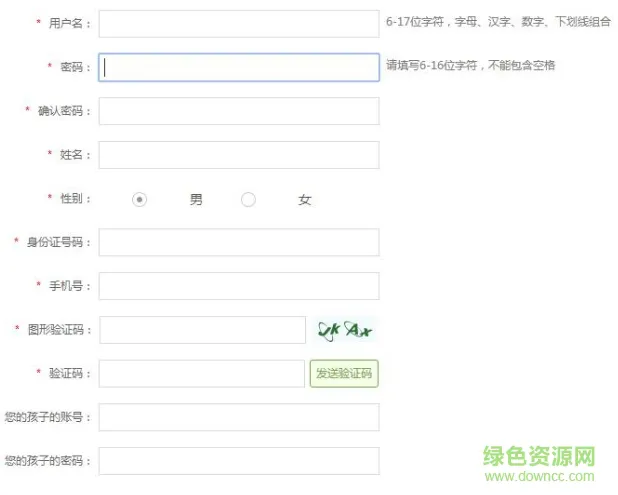Click the 确认密码 confirm password field
This screenshot has width=618, height=495.
point(239,111)
